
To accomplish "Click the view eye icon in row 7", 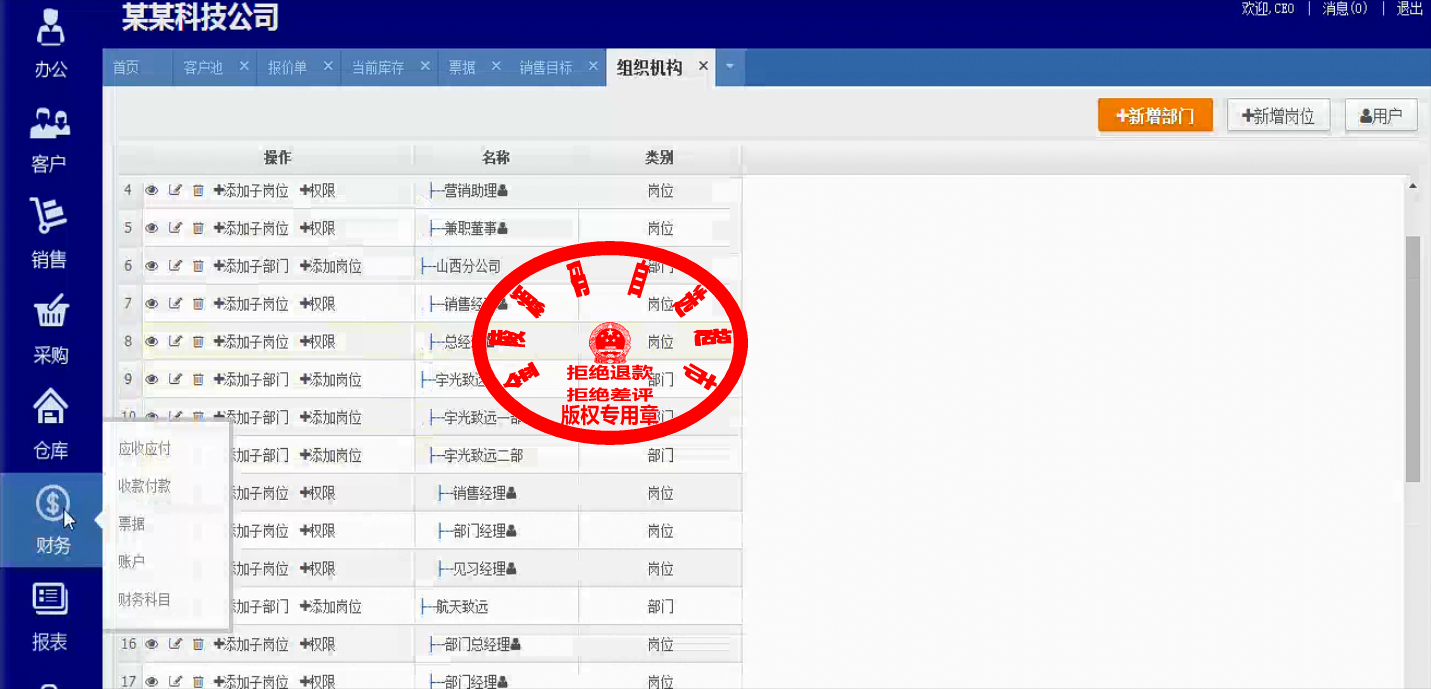I will point(152,304).
